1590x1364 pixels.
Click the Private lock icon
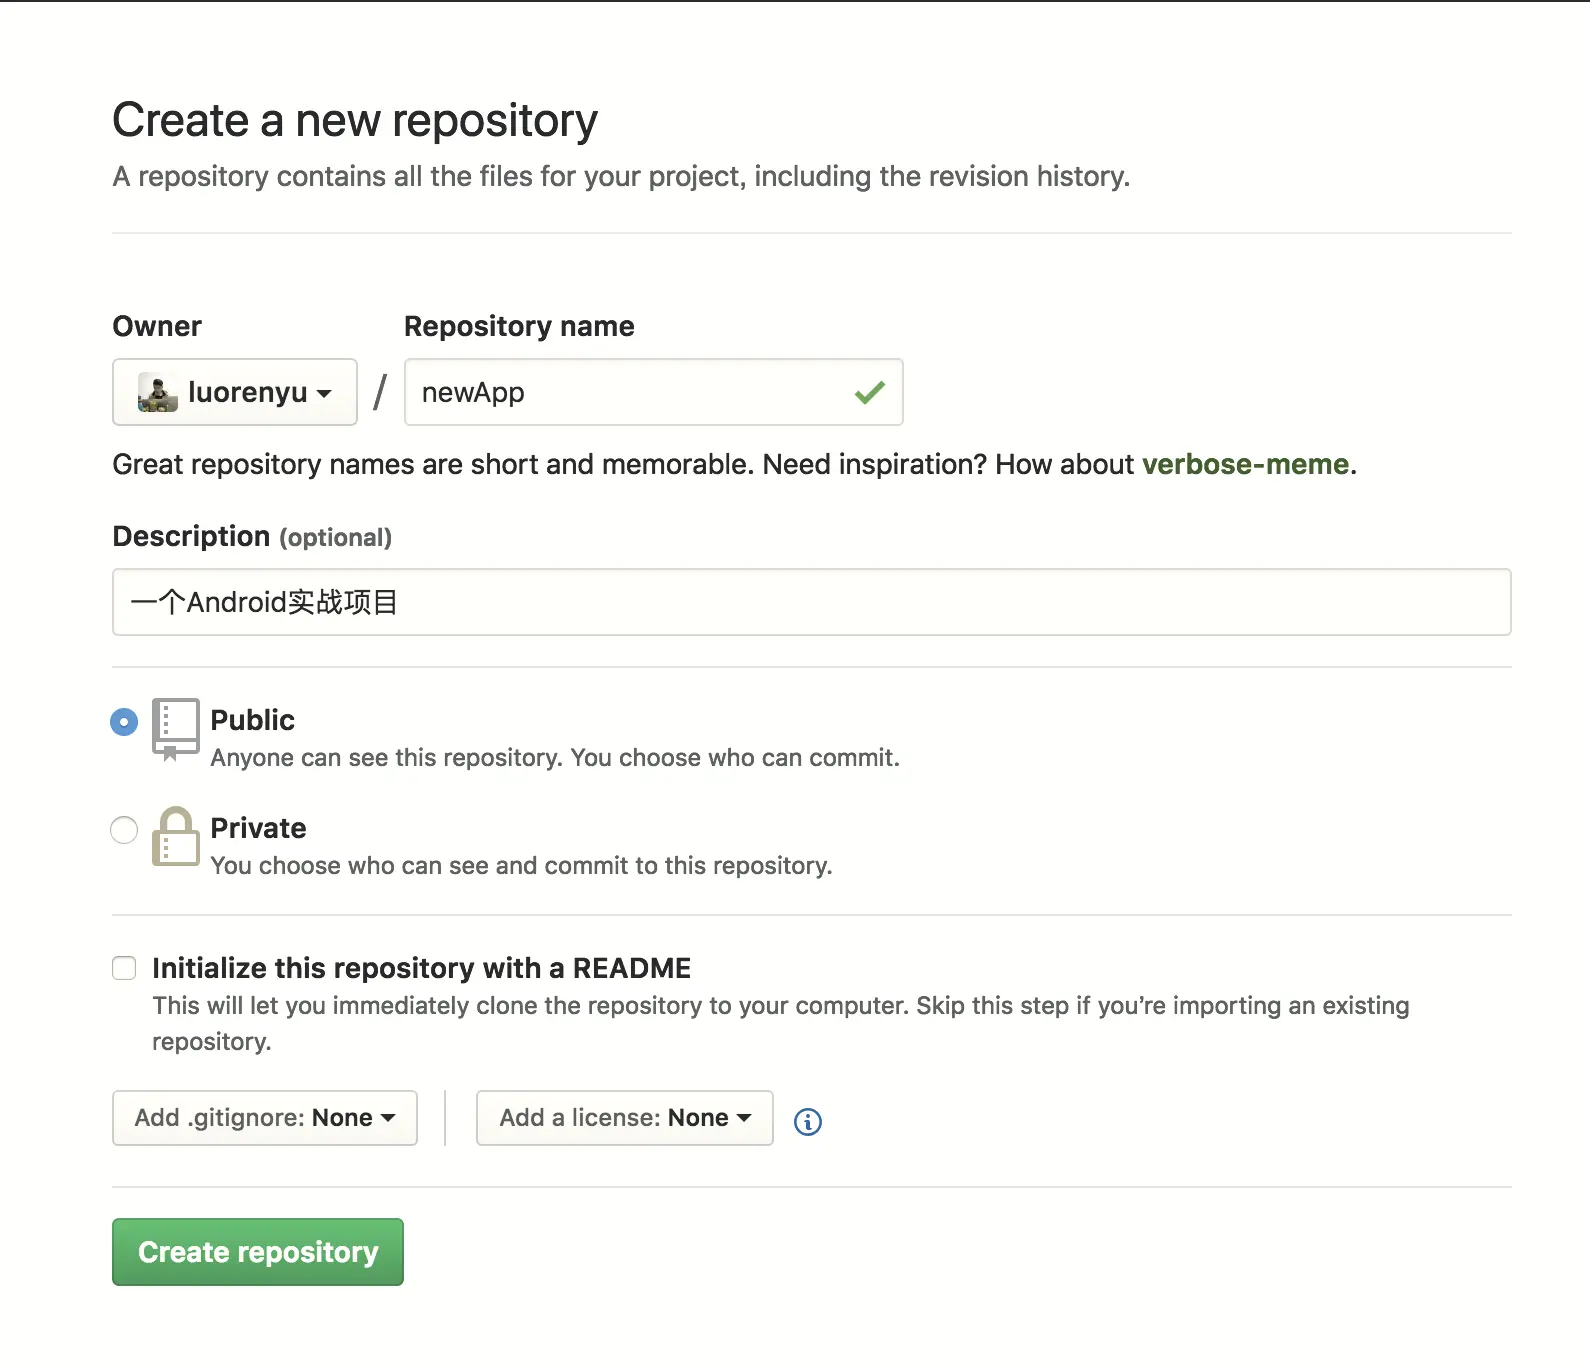pyautogui.click(x=175, y=836)
